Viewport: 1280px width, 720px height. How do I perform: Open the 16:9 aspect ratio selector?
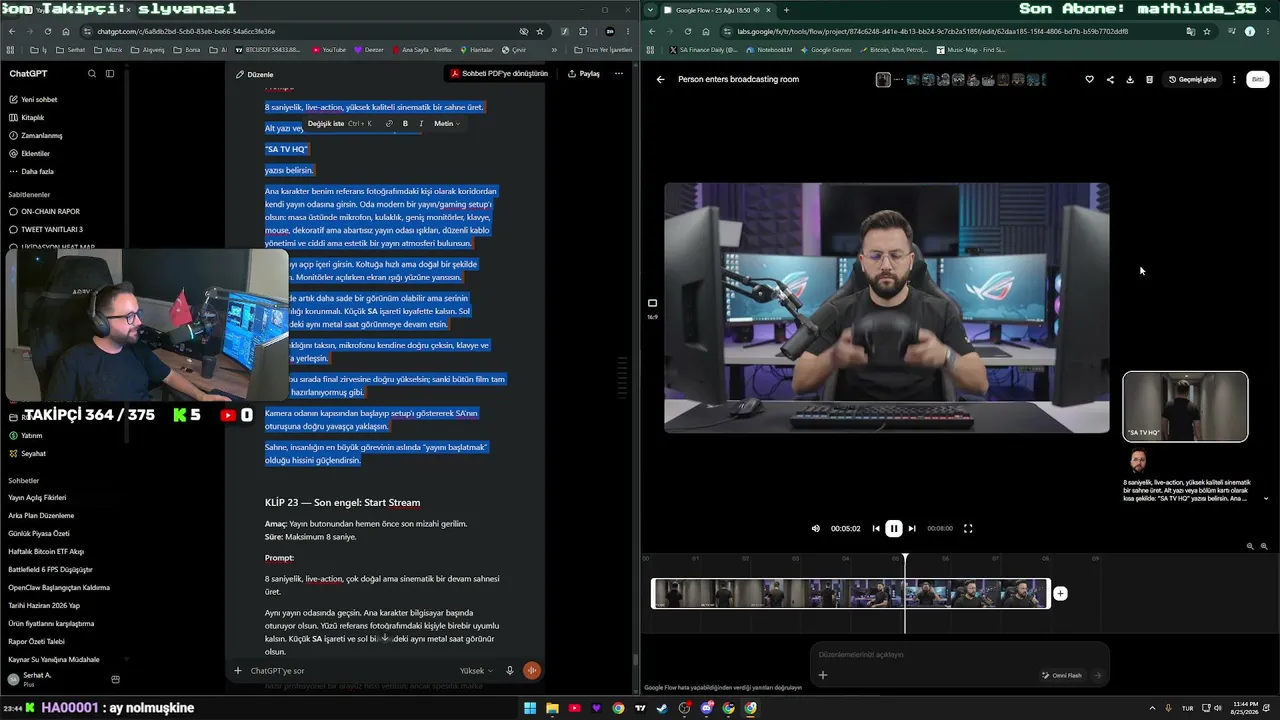[652, 308]
